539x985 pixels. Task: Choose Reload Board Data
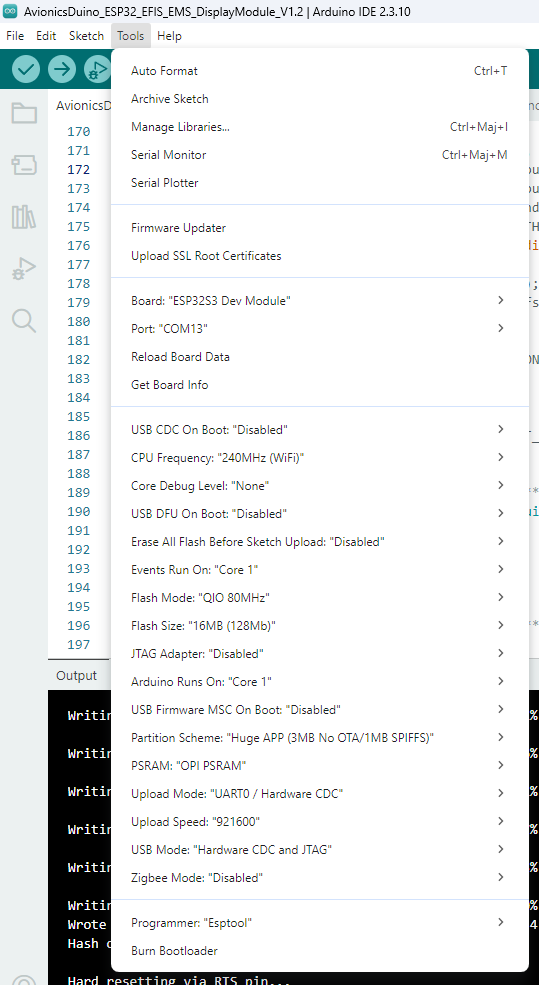click(320, 357)
